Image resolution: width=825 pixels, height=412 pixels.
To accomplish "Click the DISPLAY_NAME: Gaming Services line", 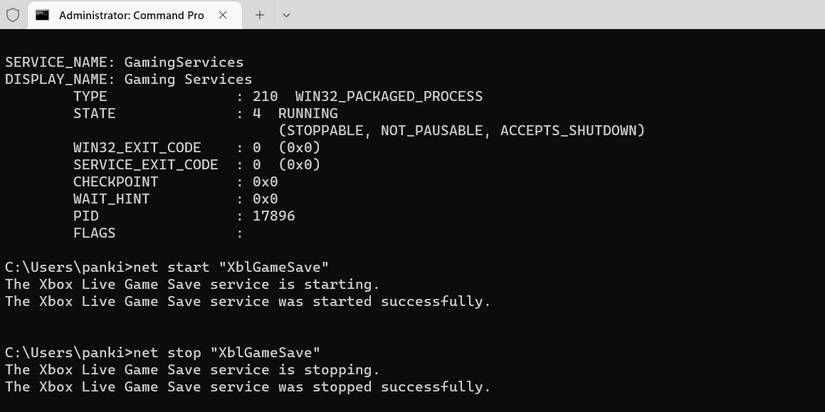I will [x=128, y=79].
